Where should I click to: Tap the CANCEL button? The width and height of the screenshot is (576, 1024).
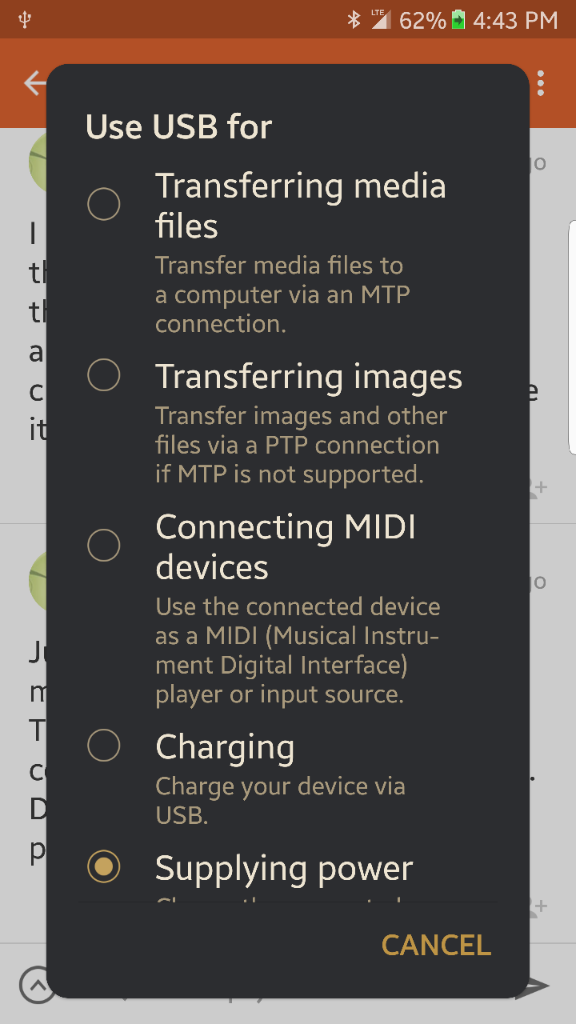tap(436, 945)
